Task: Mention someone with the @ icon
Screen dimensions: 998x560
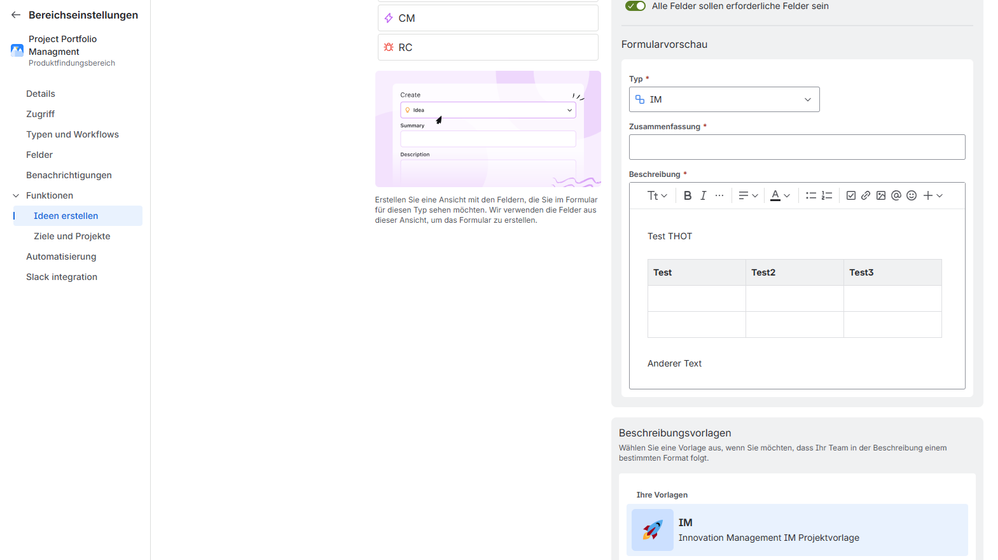Action: [x=896, y=195]
